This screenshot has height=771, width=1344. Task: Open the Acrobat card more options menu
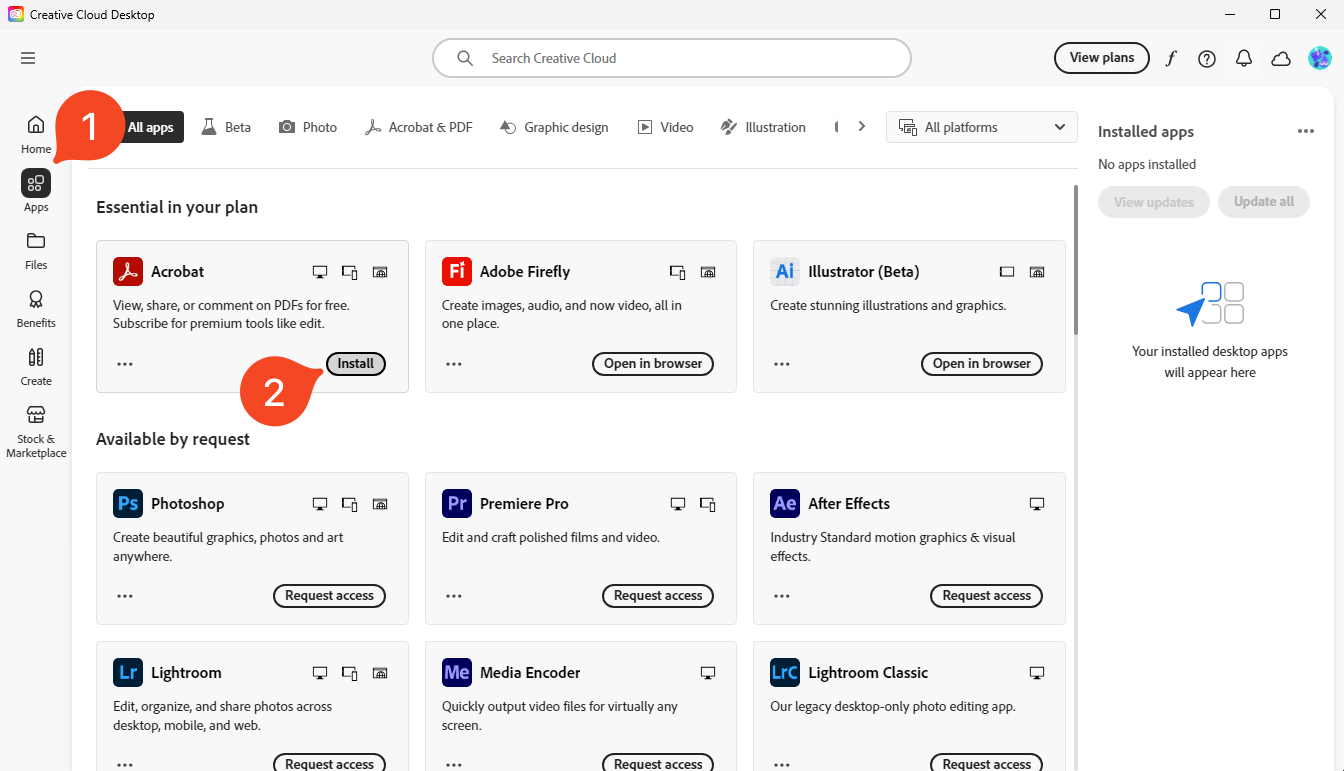(125, 364)
